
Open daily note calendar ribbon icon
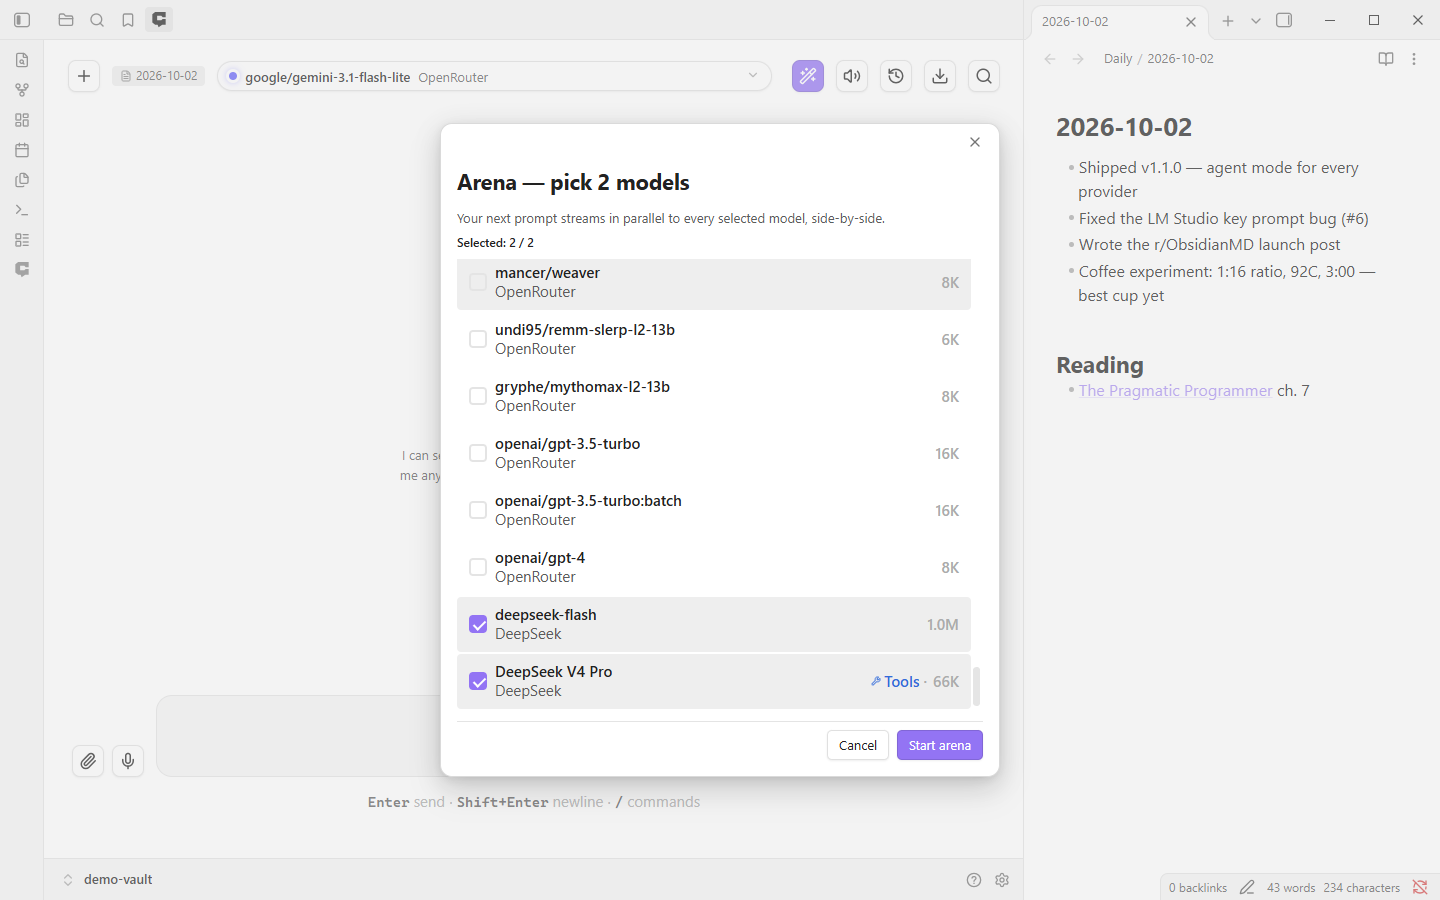(22, 150)
